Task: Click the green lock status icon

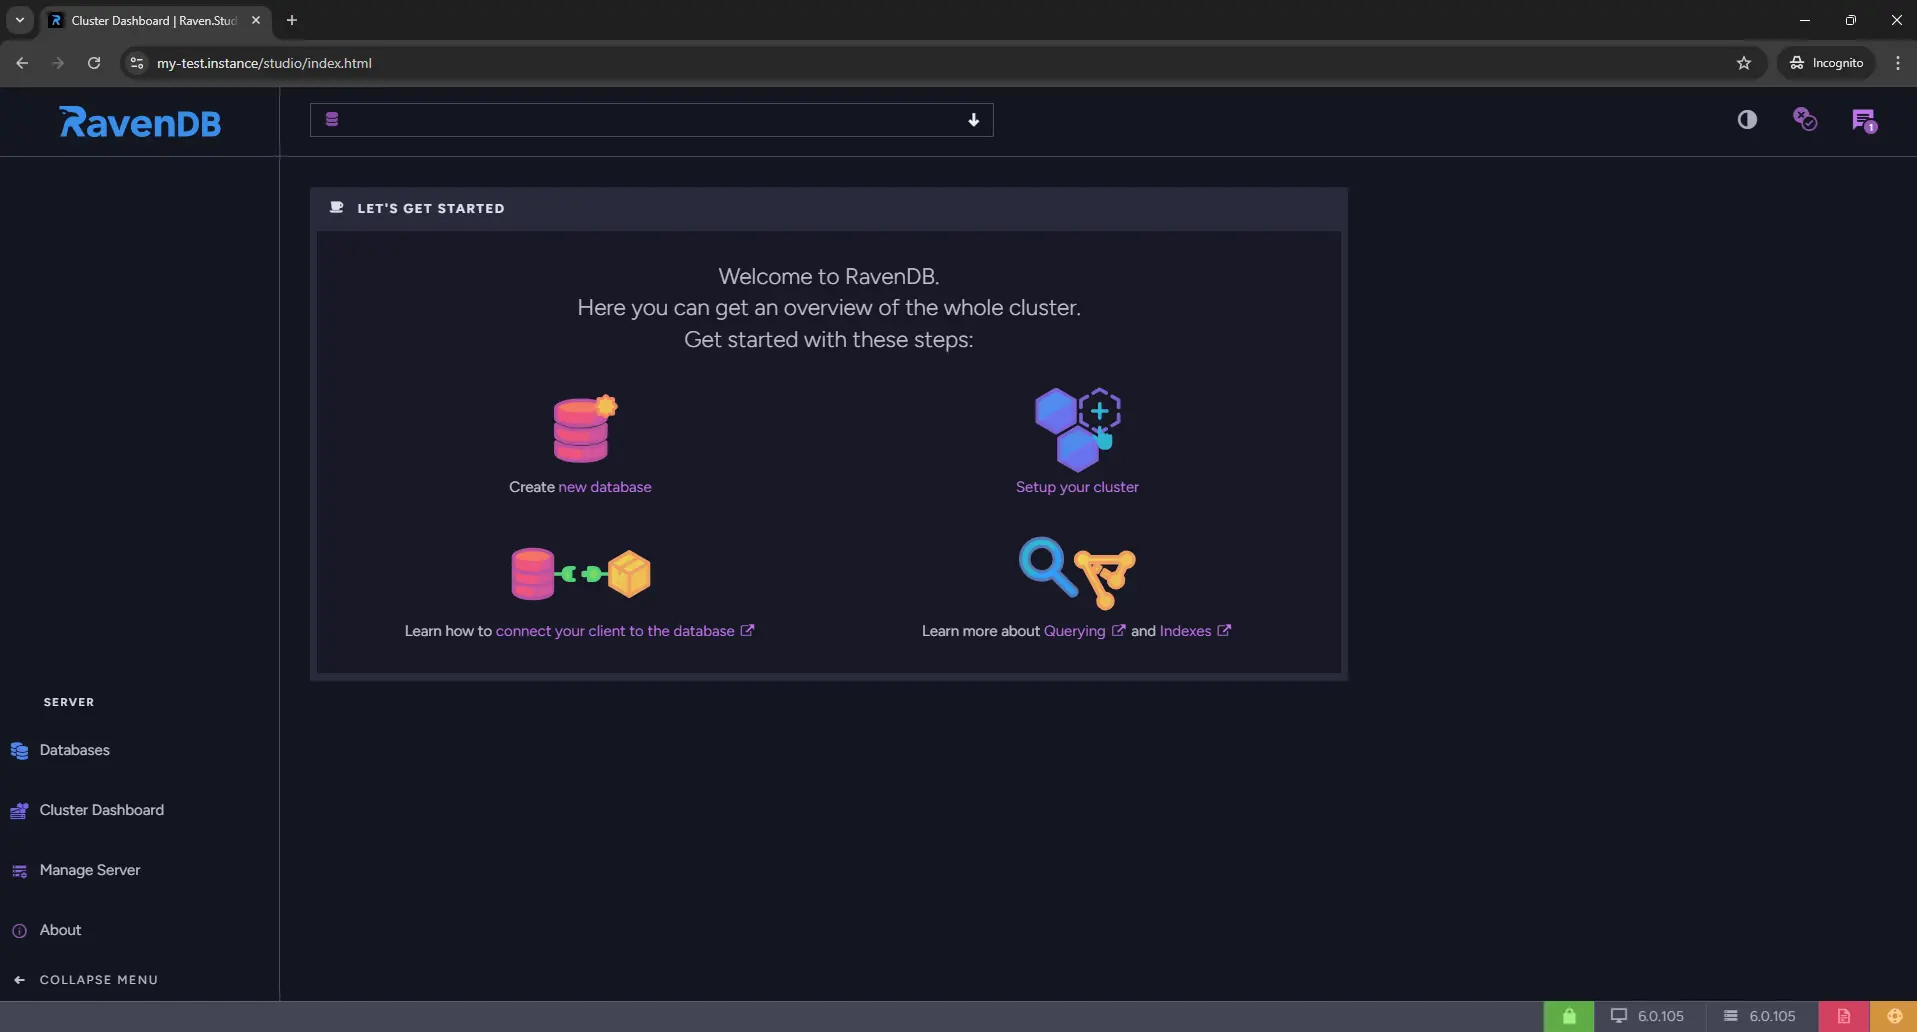Action: pos(1569,1016)
